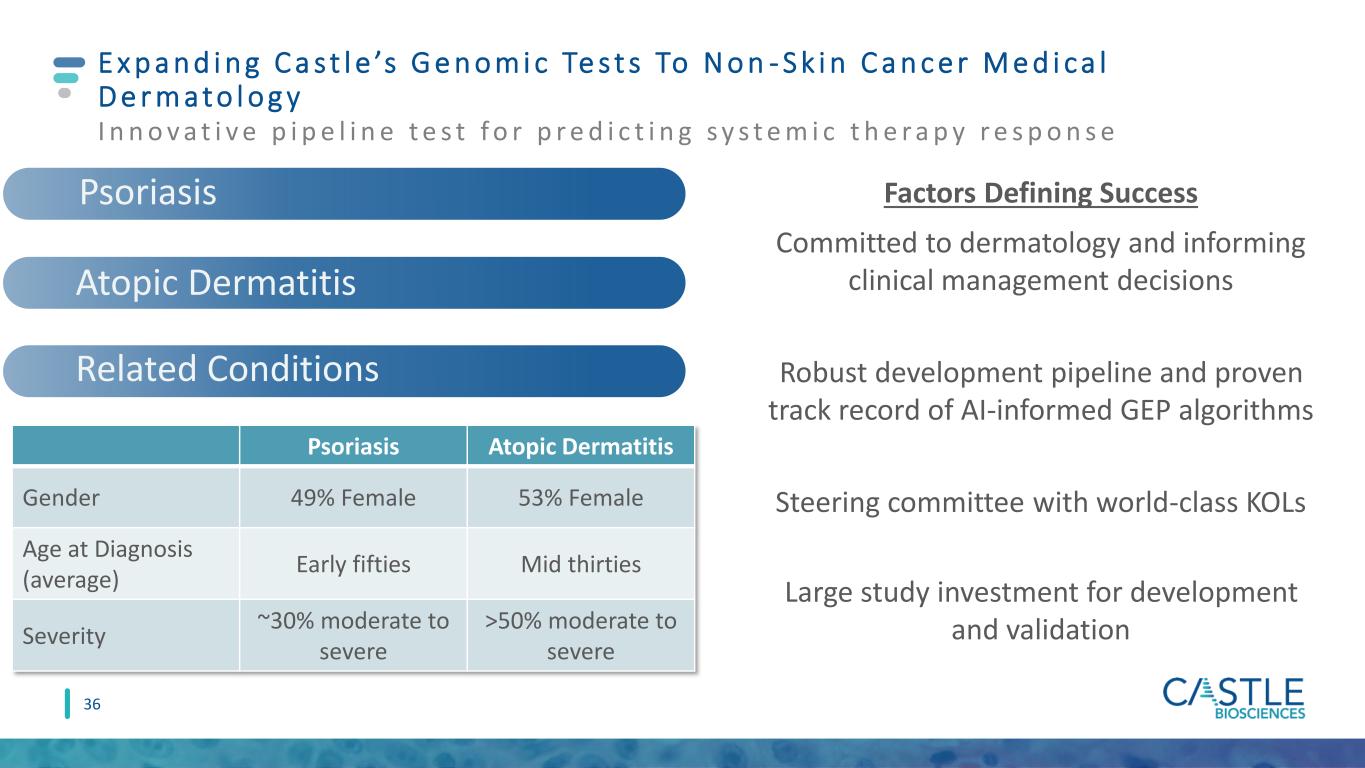Click the stacked bars icon beside title

tap(66, 77)
